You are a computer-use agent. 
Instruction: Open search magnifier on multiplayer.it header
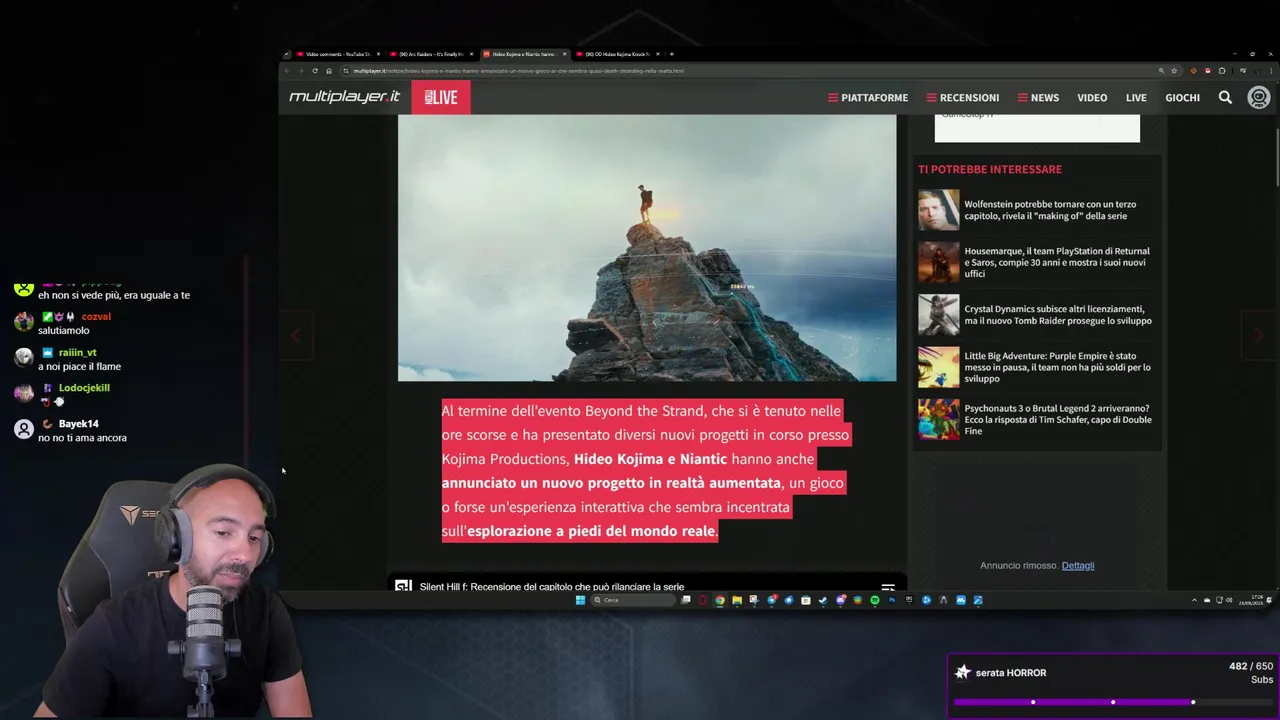pos(1225,97)
